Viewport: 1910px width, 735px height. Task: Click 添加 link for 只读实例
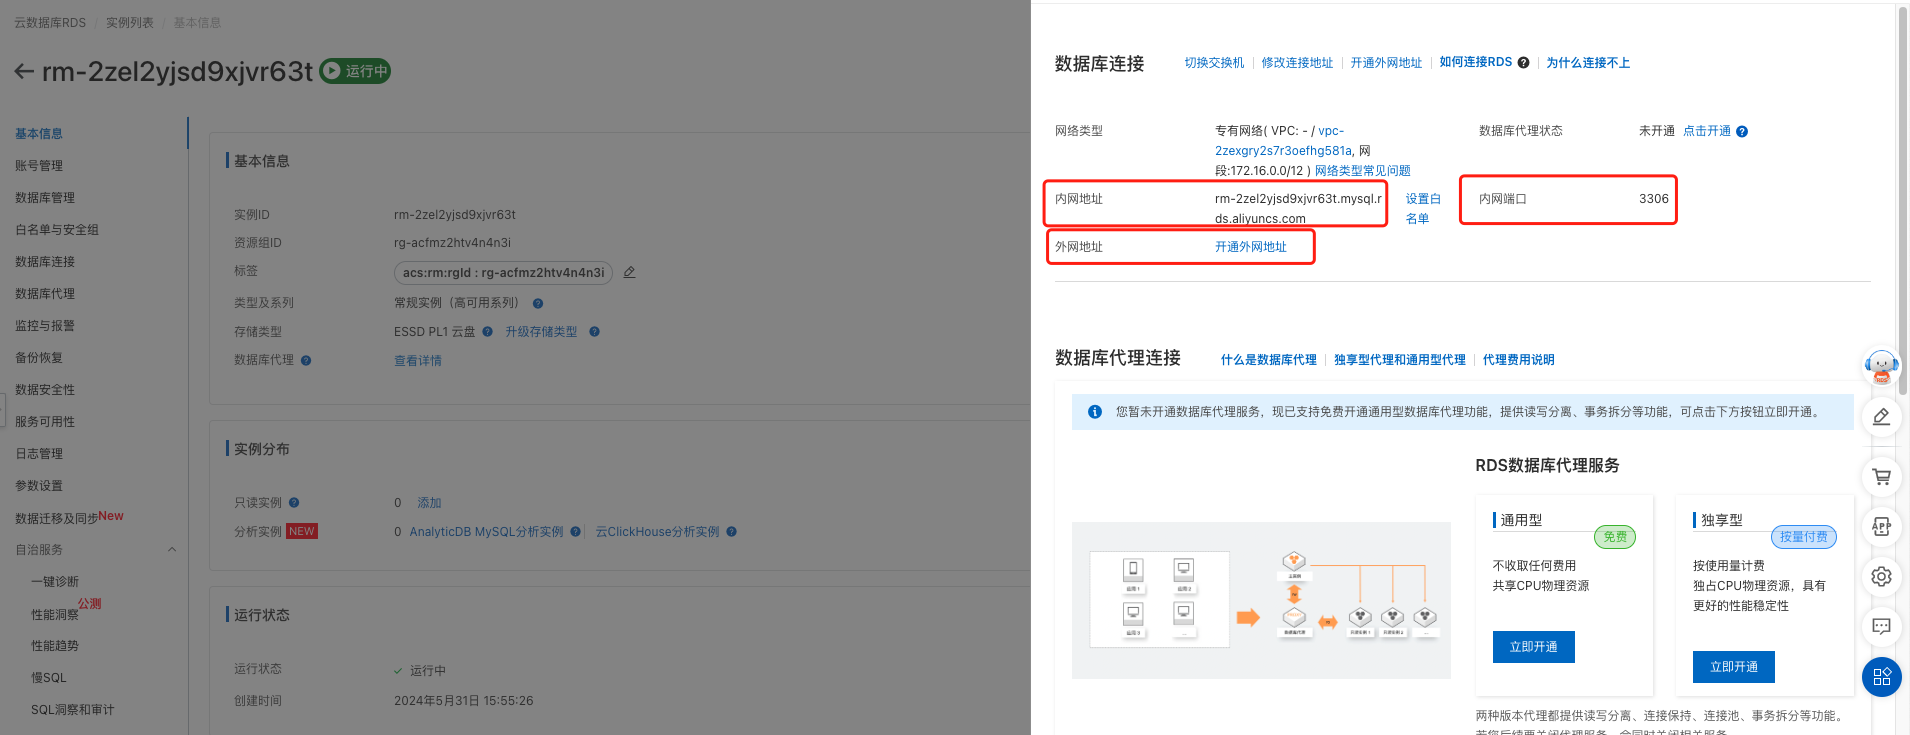pos(429,503)
